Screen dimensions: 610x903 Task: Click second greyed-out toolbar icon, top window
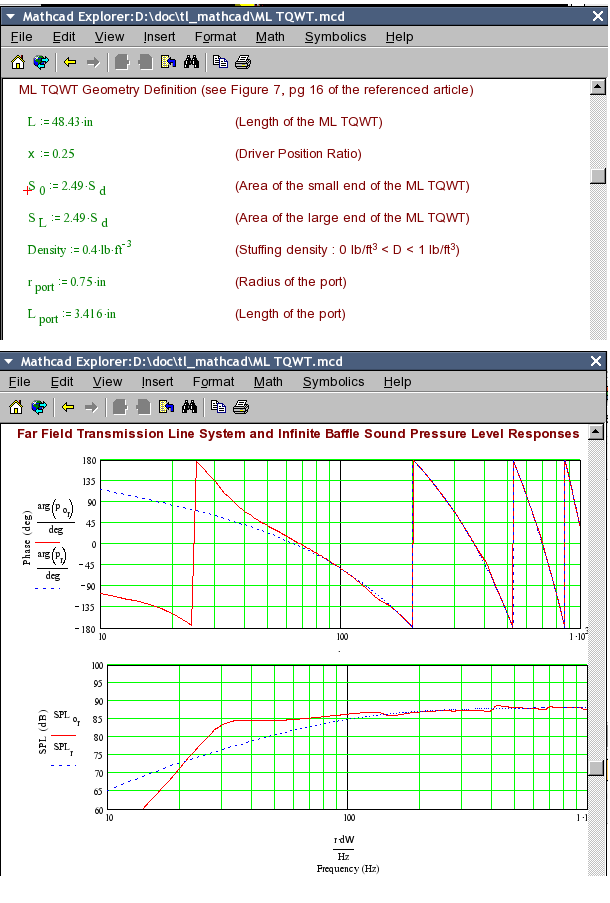click(x=145, y=62)
